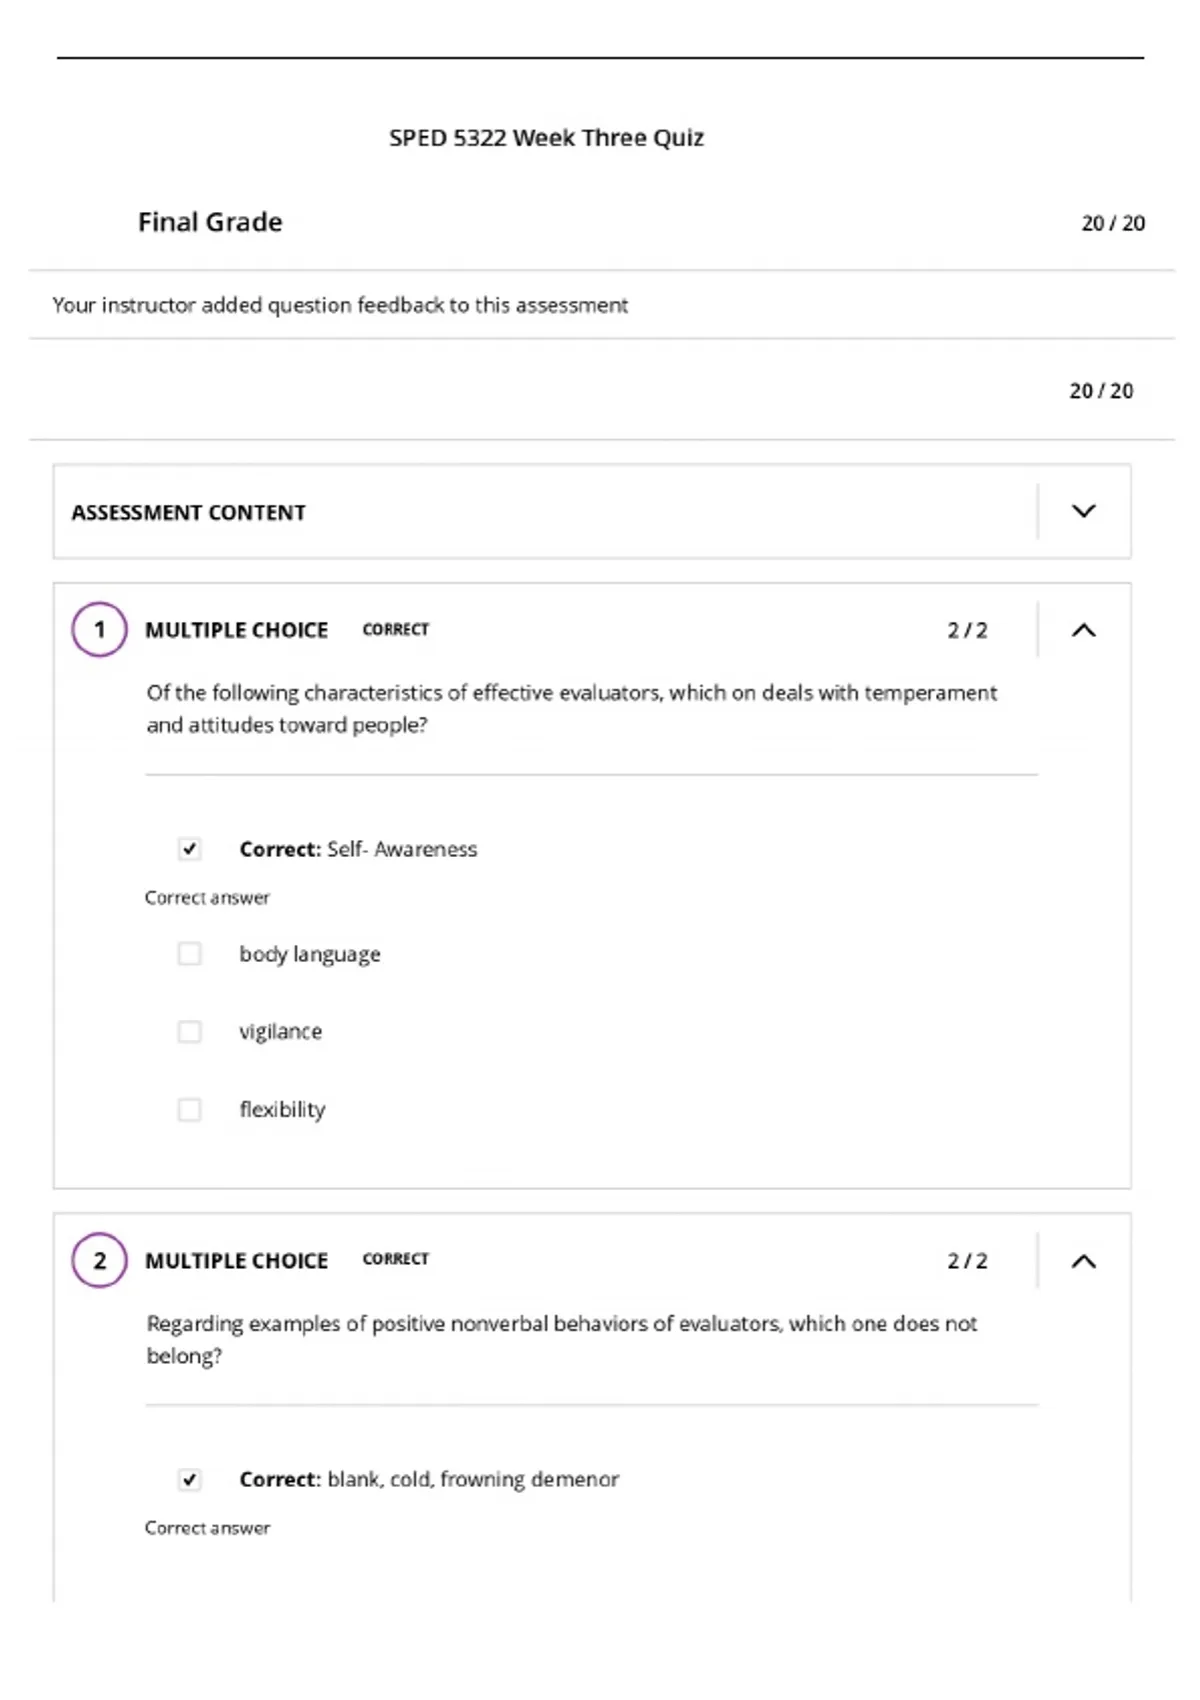The width and height of the screenshot is (1200, 1700).
Task: Click the question 2 number circle
Action: point(99,1260)
